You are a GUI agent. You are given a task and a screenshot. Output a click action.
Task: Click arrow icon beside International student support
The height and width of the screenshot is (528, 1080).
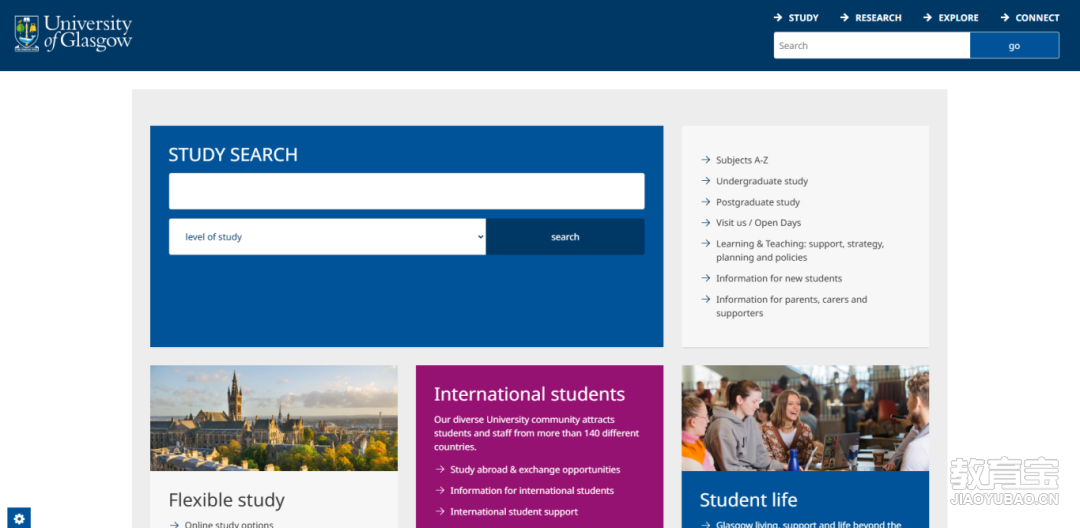[x=439, y=511]
